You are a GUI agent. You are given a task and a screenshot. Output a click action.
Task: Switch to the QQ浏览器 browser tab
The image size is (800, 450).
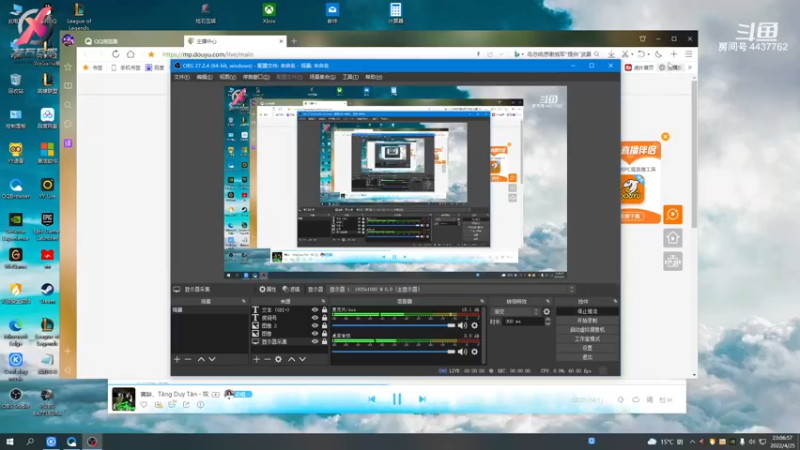coord(130,41)
